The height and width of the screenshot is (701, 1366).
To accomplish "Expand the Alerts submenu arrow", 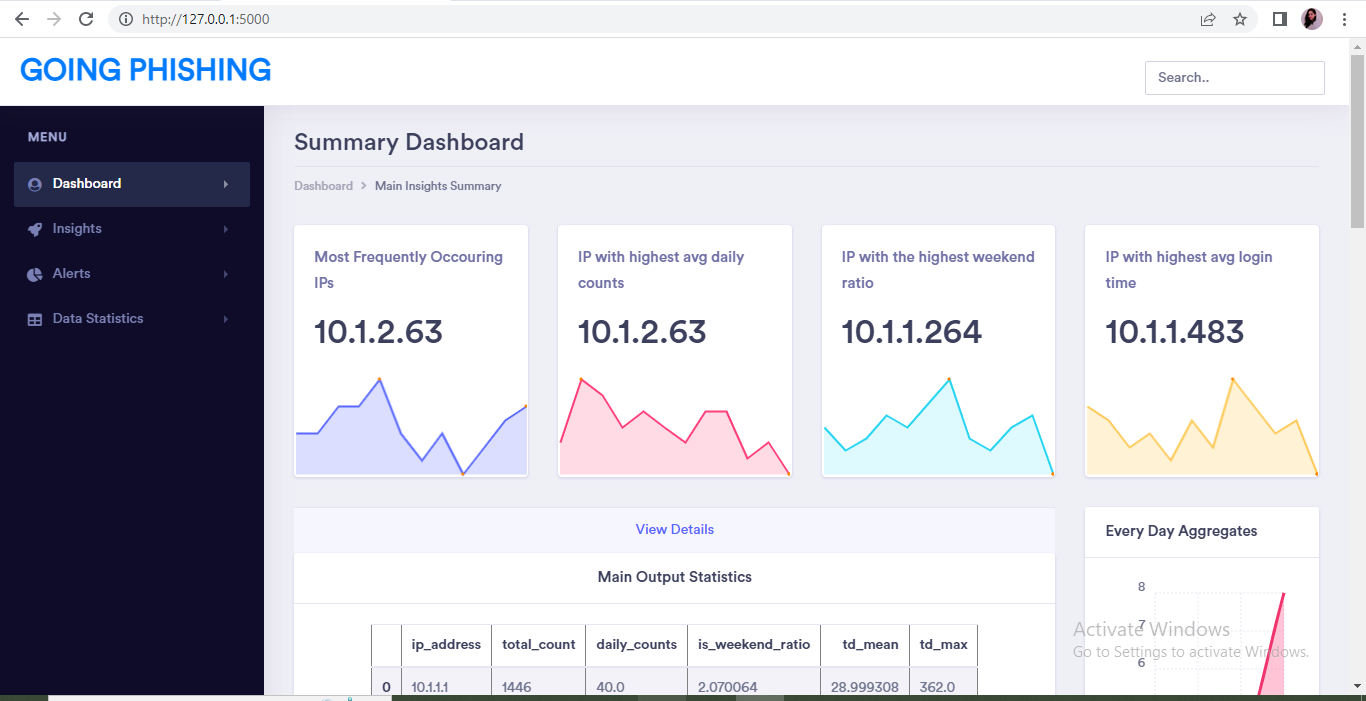I will coord(226,274).
